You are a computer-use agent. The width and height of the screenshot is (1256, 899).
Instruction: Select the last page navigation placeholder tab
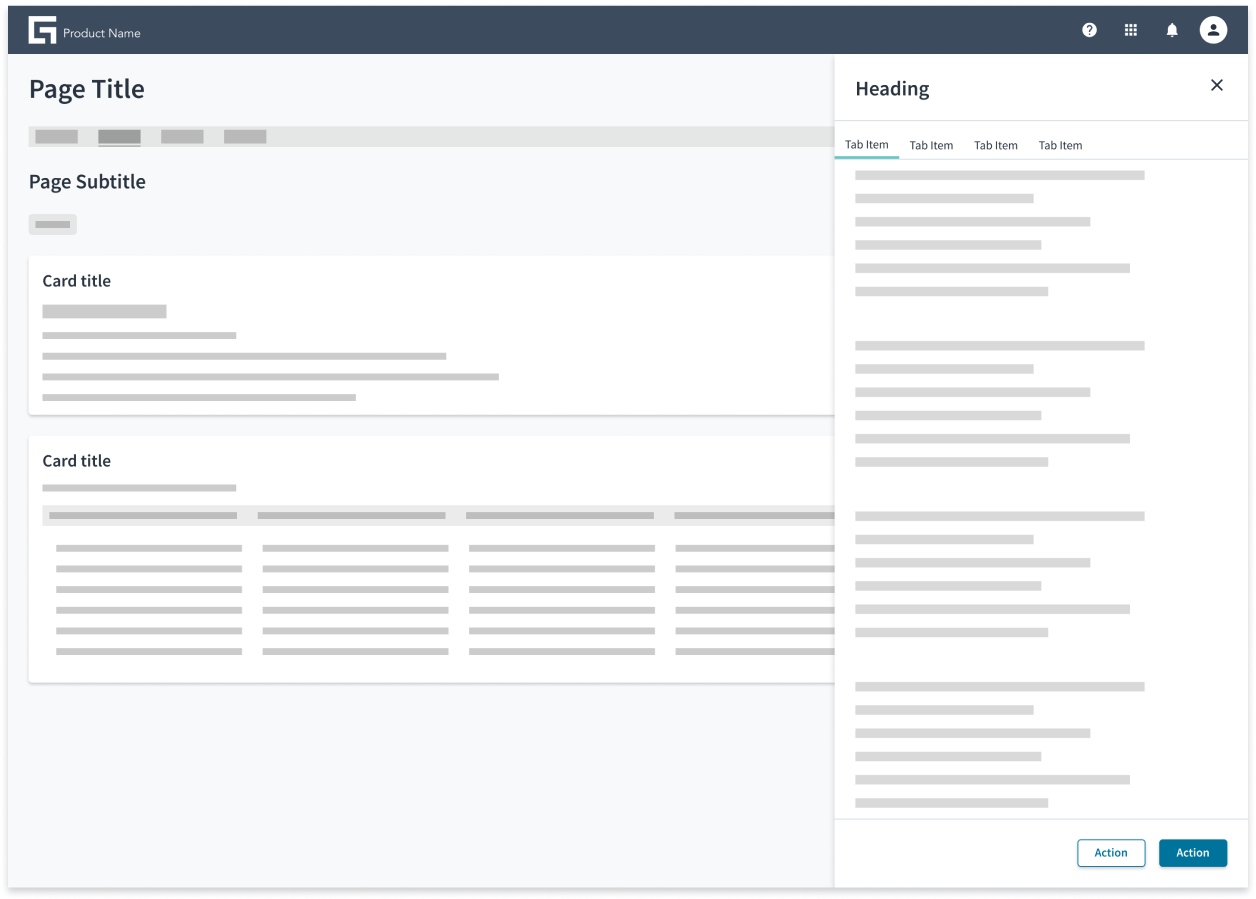(245, 137)
